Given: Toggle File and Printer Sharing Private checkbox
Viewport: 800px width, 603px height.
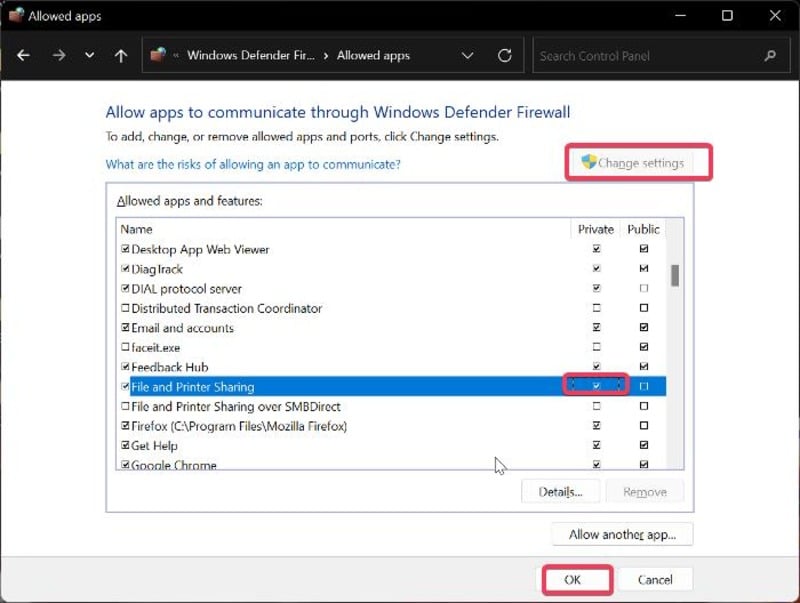Looking at the screenshot, I should point(596,386).
